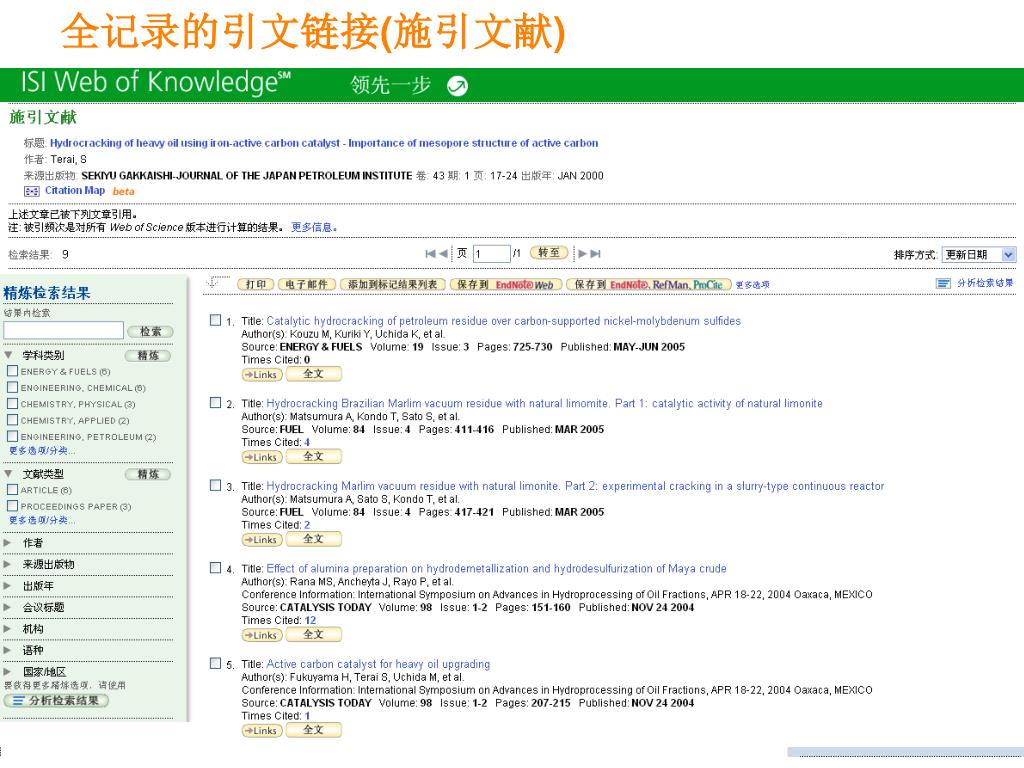Save to EndNote, RefMan, ProCite button

(648, 284)
